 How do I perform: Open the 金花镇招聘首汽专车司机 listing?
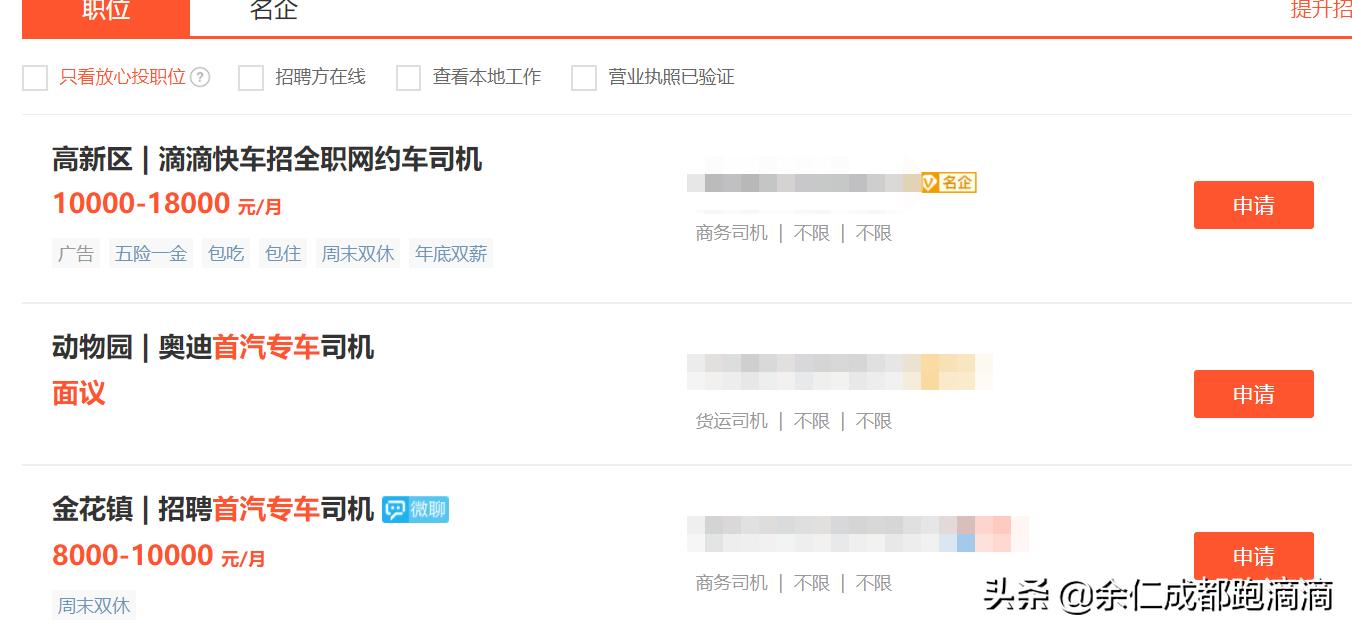click(x=213, y=509)
